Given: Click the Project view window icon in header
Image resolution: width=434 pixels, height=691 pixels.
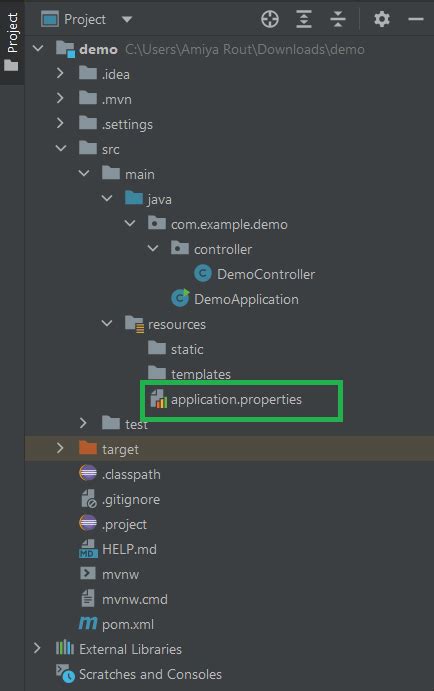Looking at the screenshot, I should (50, 19).
